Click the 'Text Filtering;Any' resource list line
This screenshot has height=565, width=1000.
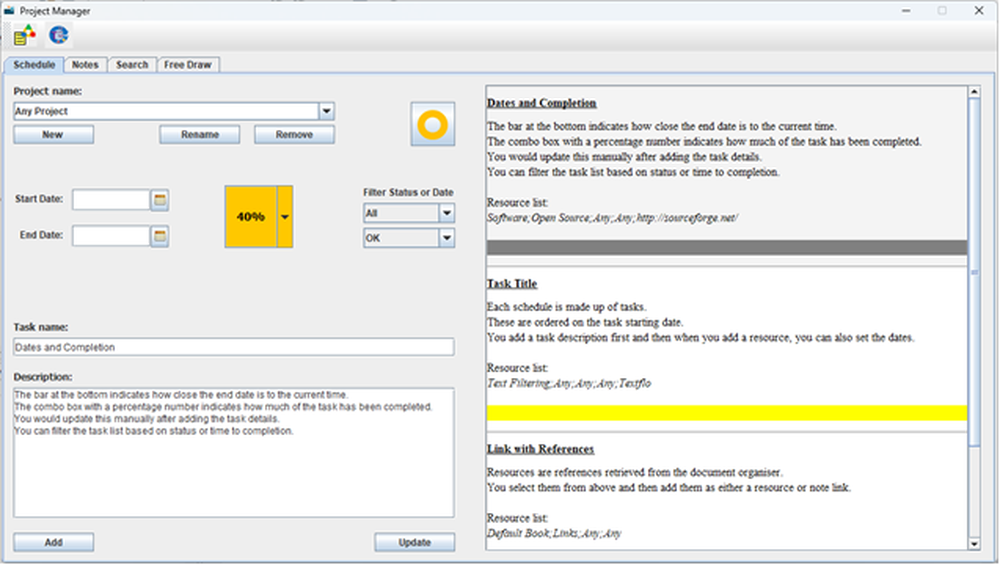569,383
